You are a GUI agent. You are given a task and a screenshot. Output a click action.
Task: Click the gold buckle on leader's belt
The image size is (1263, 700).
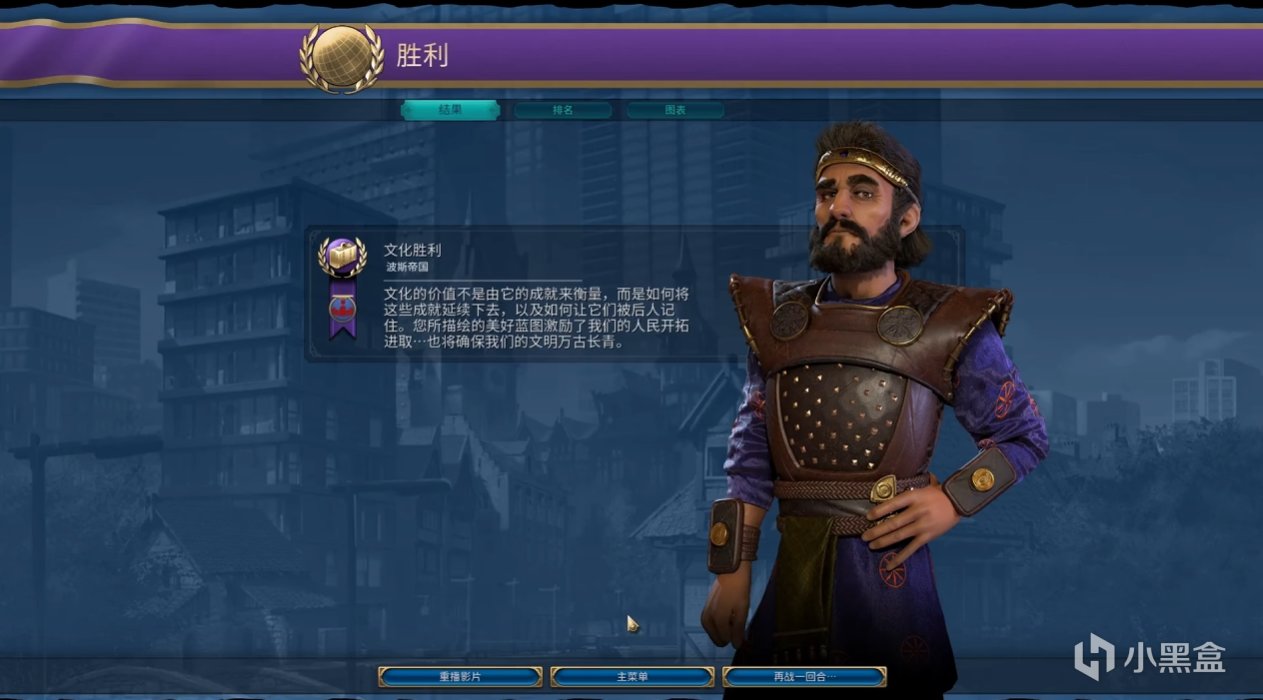(x=883, y=489)
